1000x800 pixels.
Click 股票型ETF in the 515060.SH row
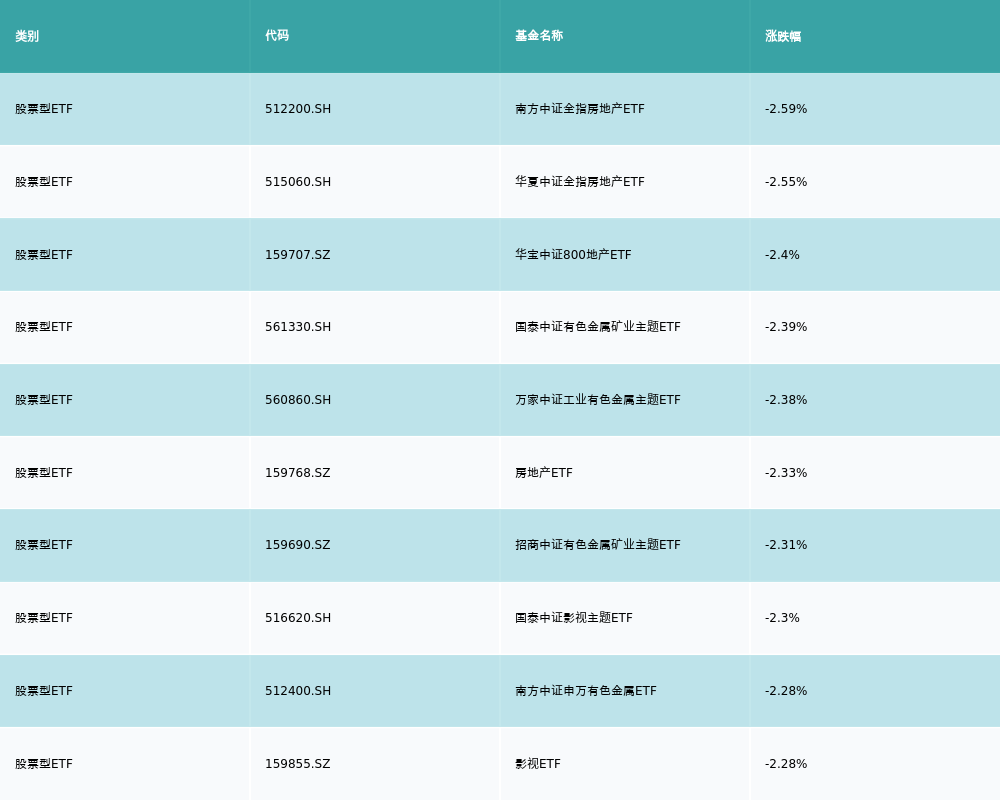pos(44,182)
